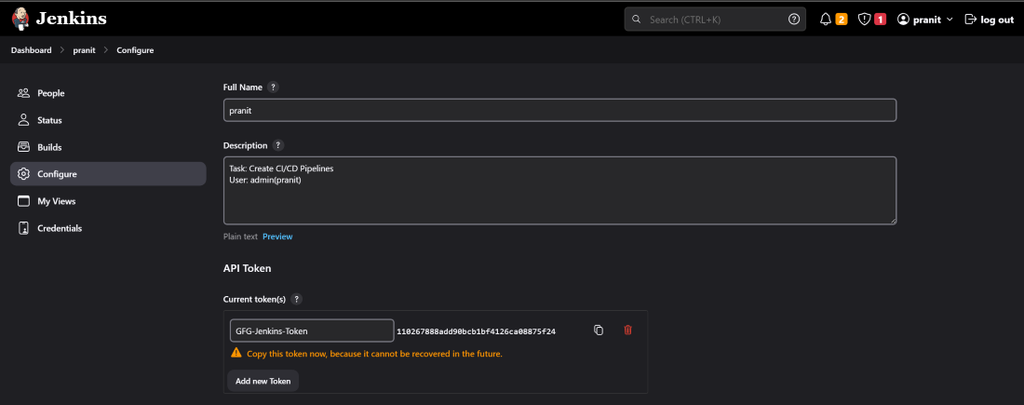
Task: Click the user avatar icon beside pranit
Action: [903, 20]
